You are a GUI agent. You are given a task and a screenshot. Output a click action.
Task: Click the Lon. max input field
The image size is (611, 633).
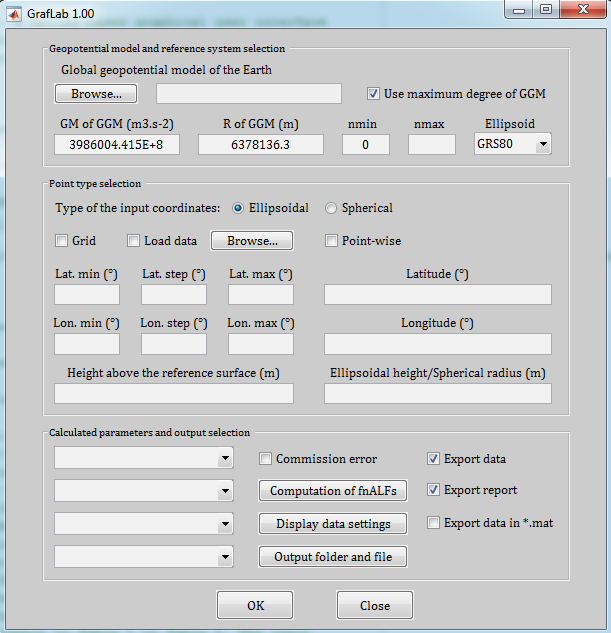(261, 344)
